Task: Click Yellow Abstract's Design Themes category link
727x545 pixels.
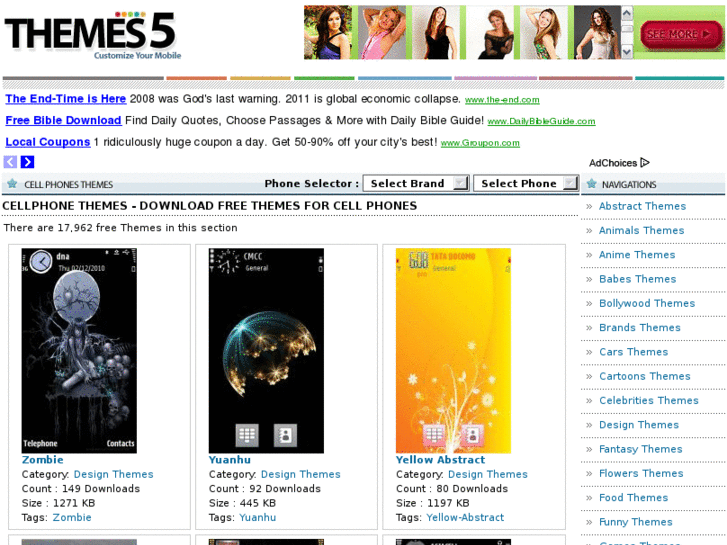Action: tap(488, 474)
